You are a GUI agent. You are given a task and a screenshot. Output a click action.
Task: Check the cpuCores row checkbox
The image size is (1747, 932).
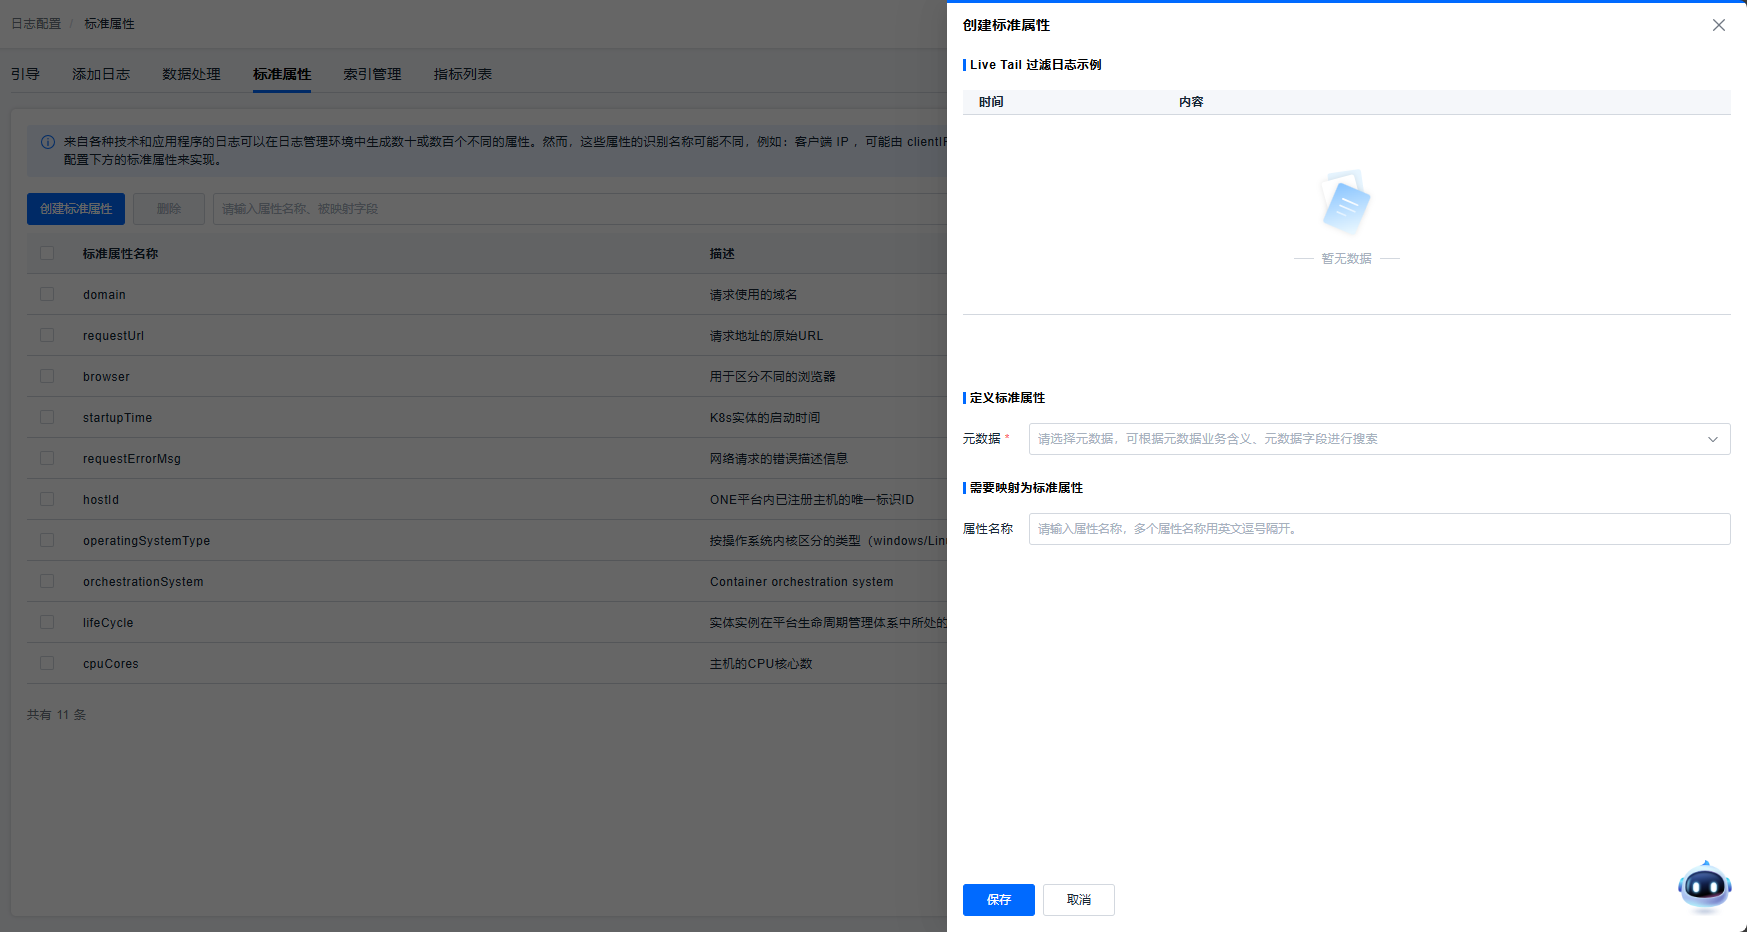click(x=47, y=663)
